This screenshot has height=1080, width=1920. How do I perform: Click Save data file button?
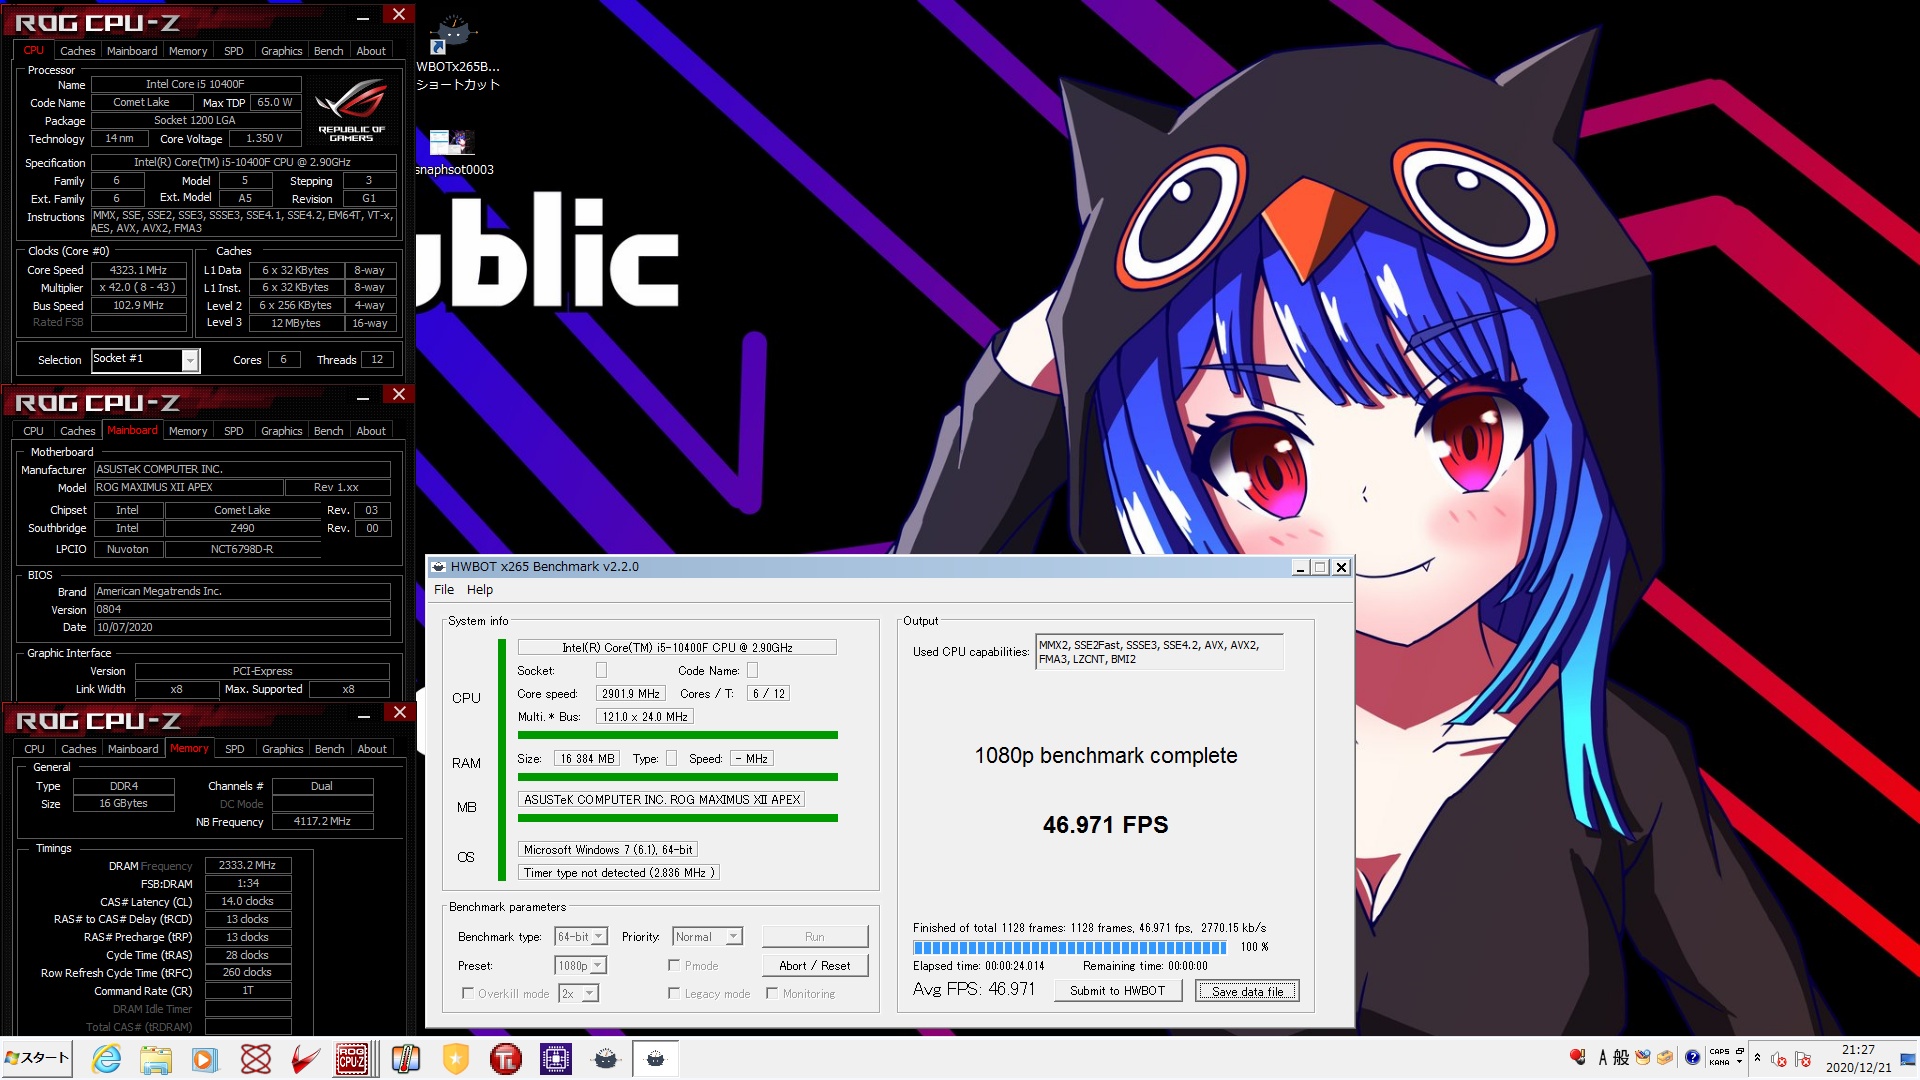pyautogui.click(x=1247, y=991)
